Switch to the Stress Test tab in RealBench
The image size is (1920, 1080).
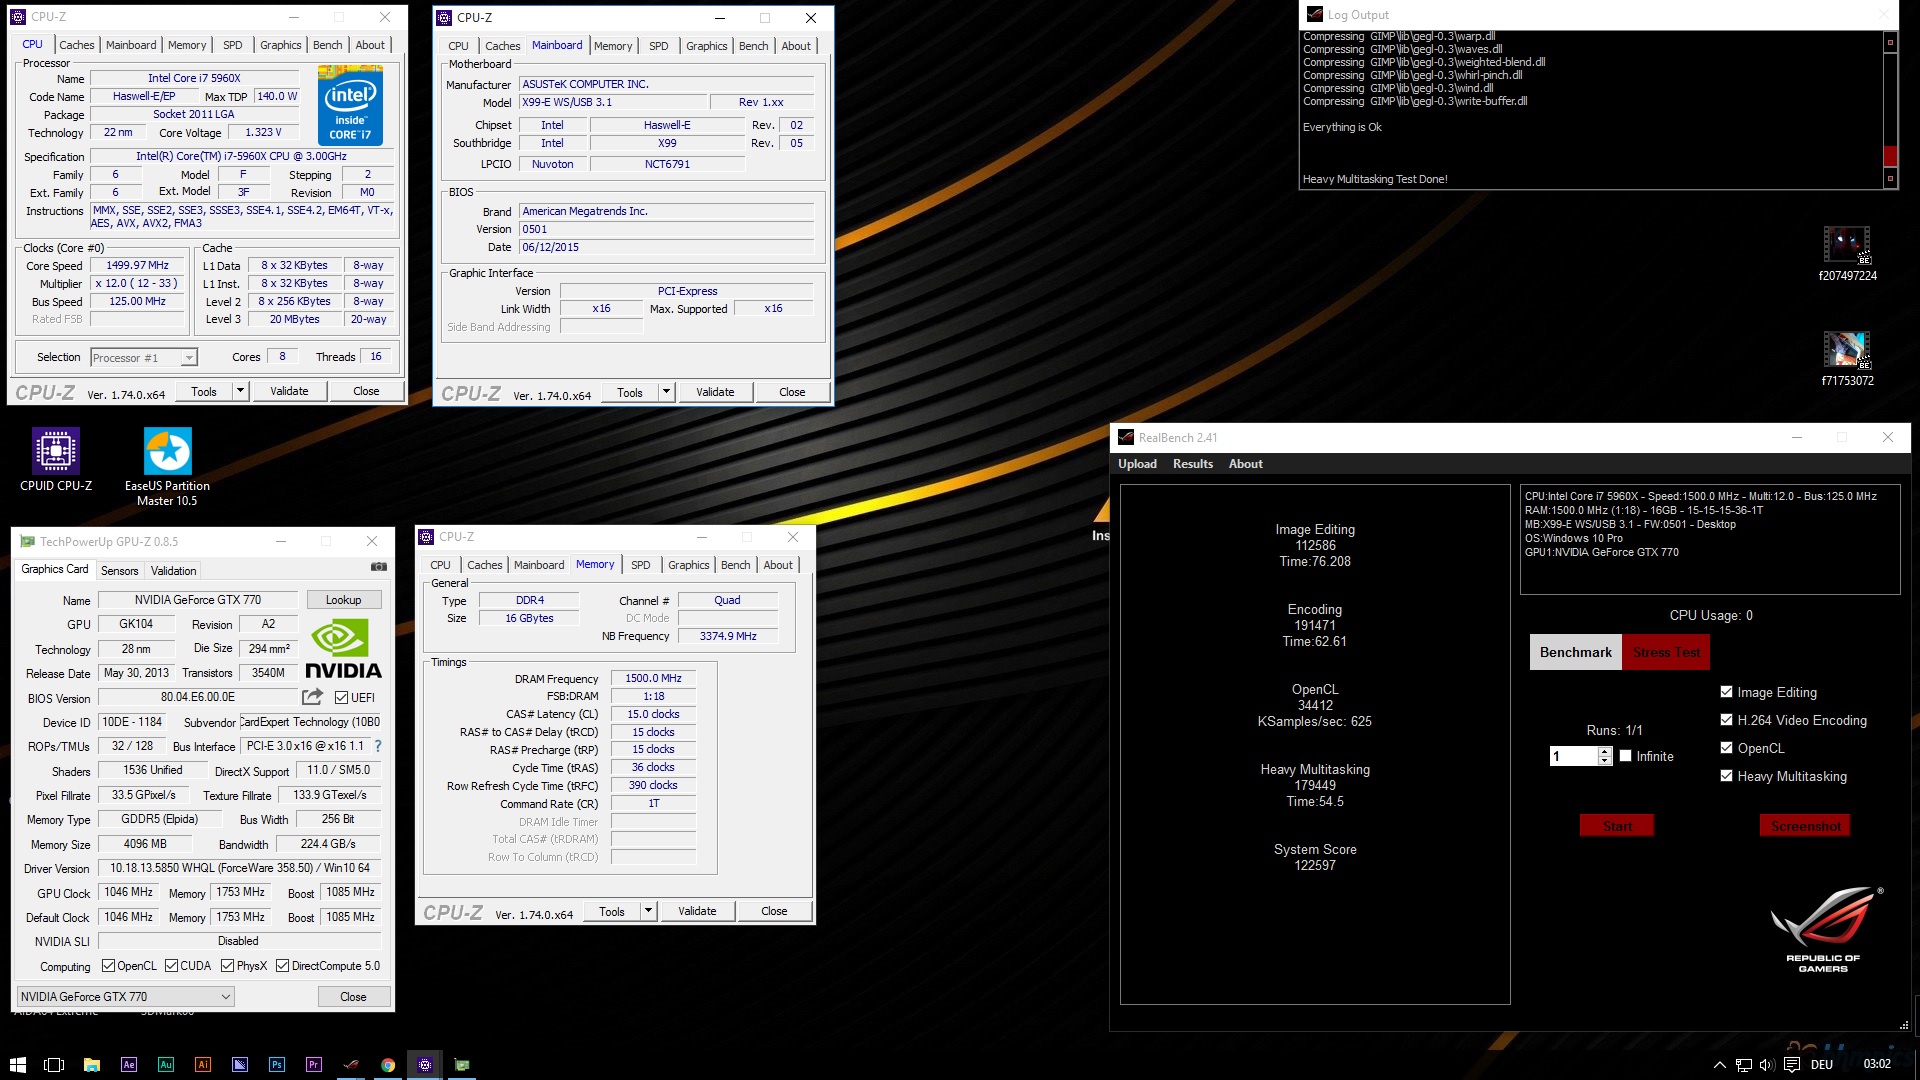pos(1666,652)
